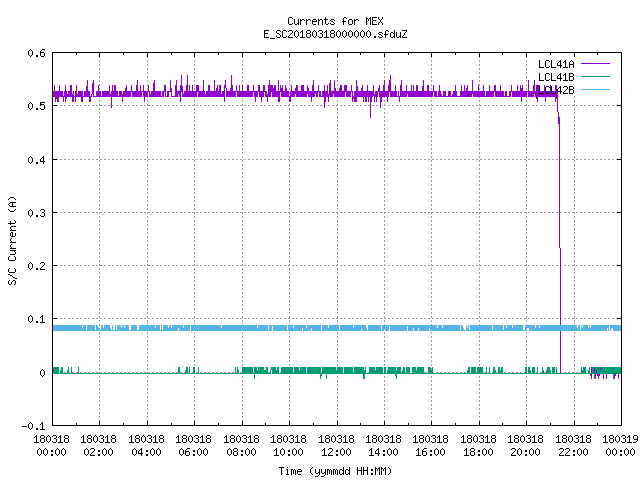The height and width of the screenshot is (480, 640).
Task: Click the x-axis tick 180318 20:00
Action: pyautogui.click(x=525, y=446)
